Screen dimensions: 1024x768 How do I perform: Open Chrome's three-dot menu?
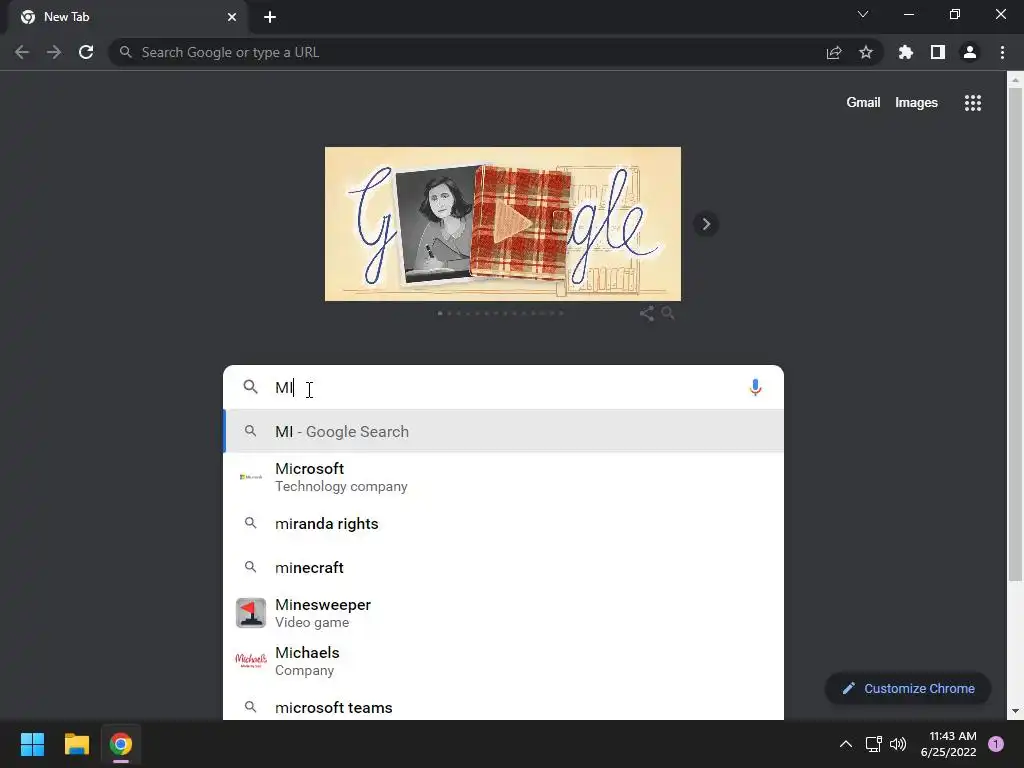(x=1002, y=52)
